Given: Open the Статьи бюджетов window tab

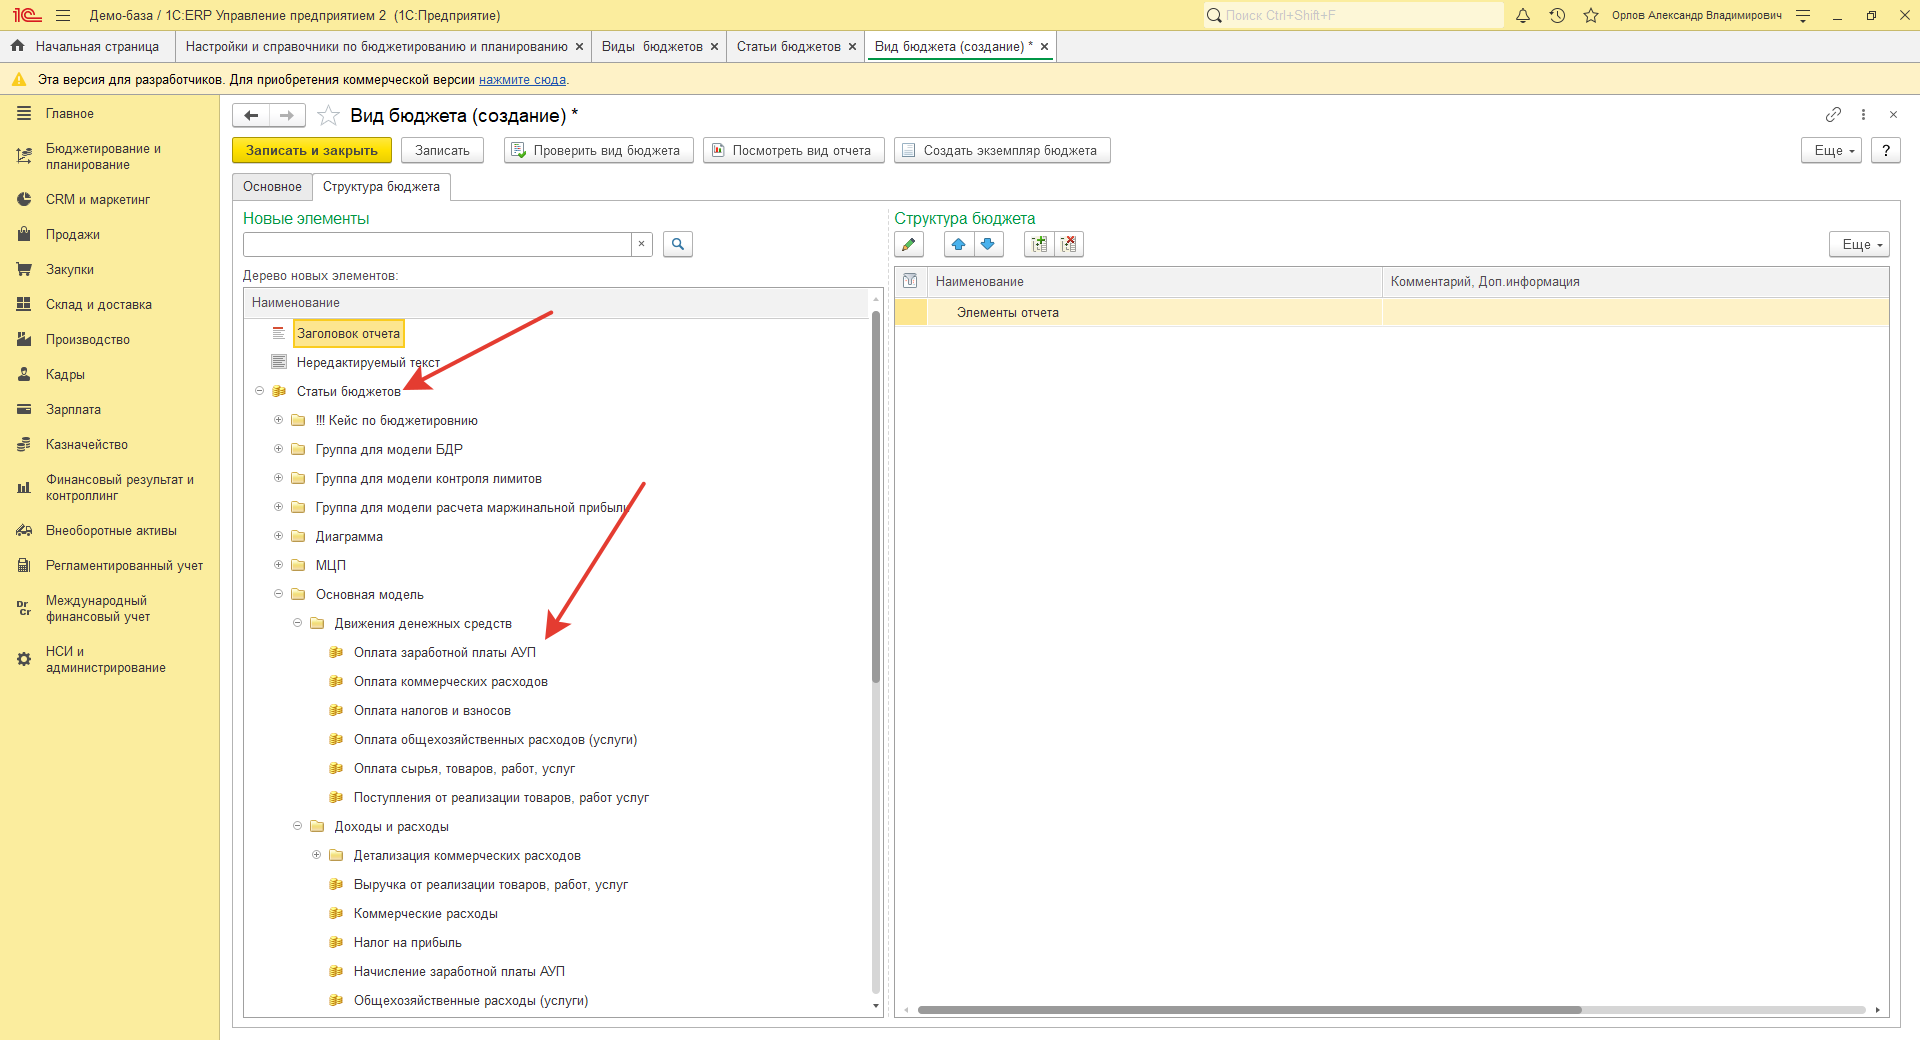Looking at the screenshot, I should click(x=788, y=47).
